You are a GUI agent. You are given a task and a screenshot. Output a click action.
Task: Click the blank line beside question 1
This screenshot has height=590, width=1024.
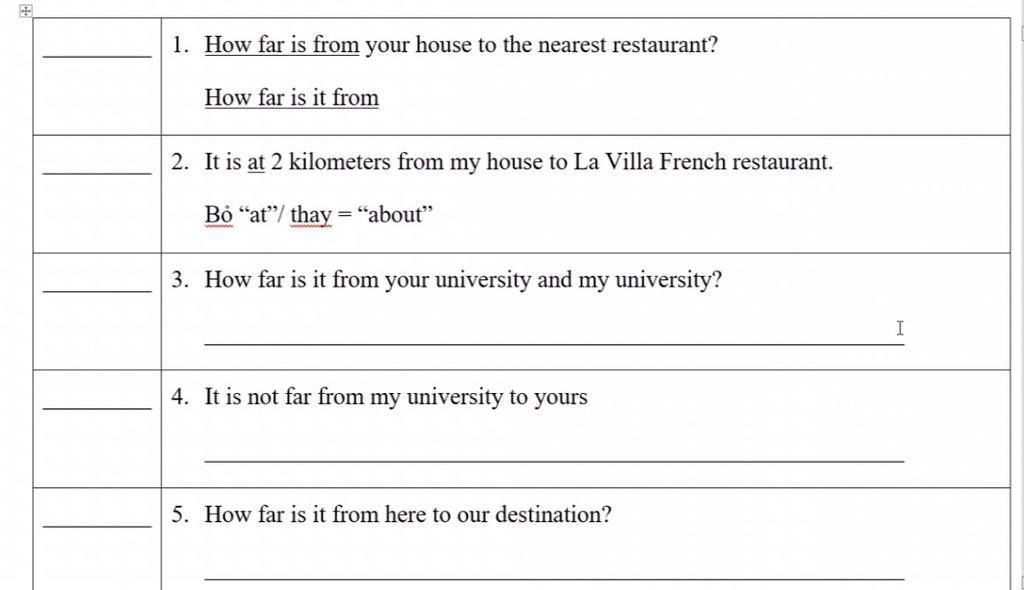[x=97, y=57]
